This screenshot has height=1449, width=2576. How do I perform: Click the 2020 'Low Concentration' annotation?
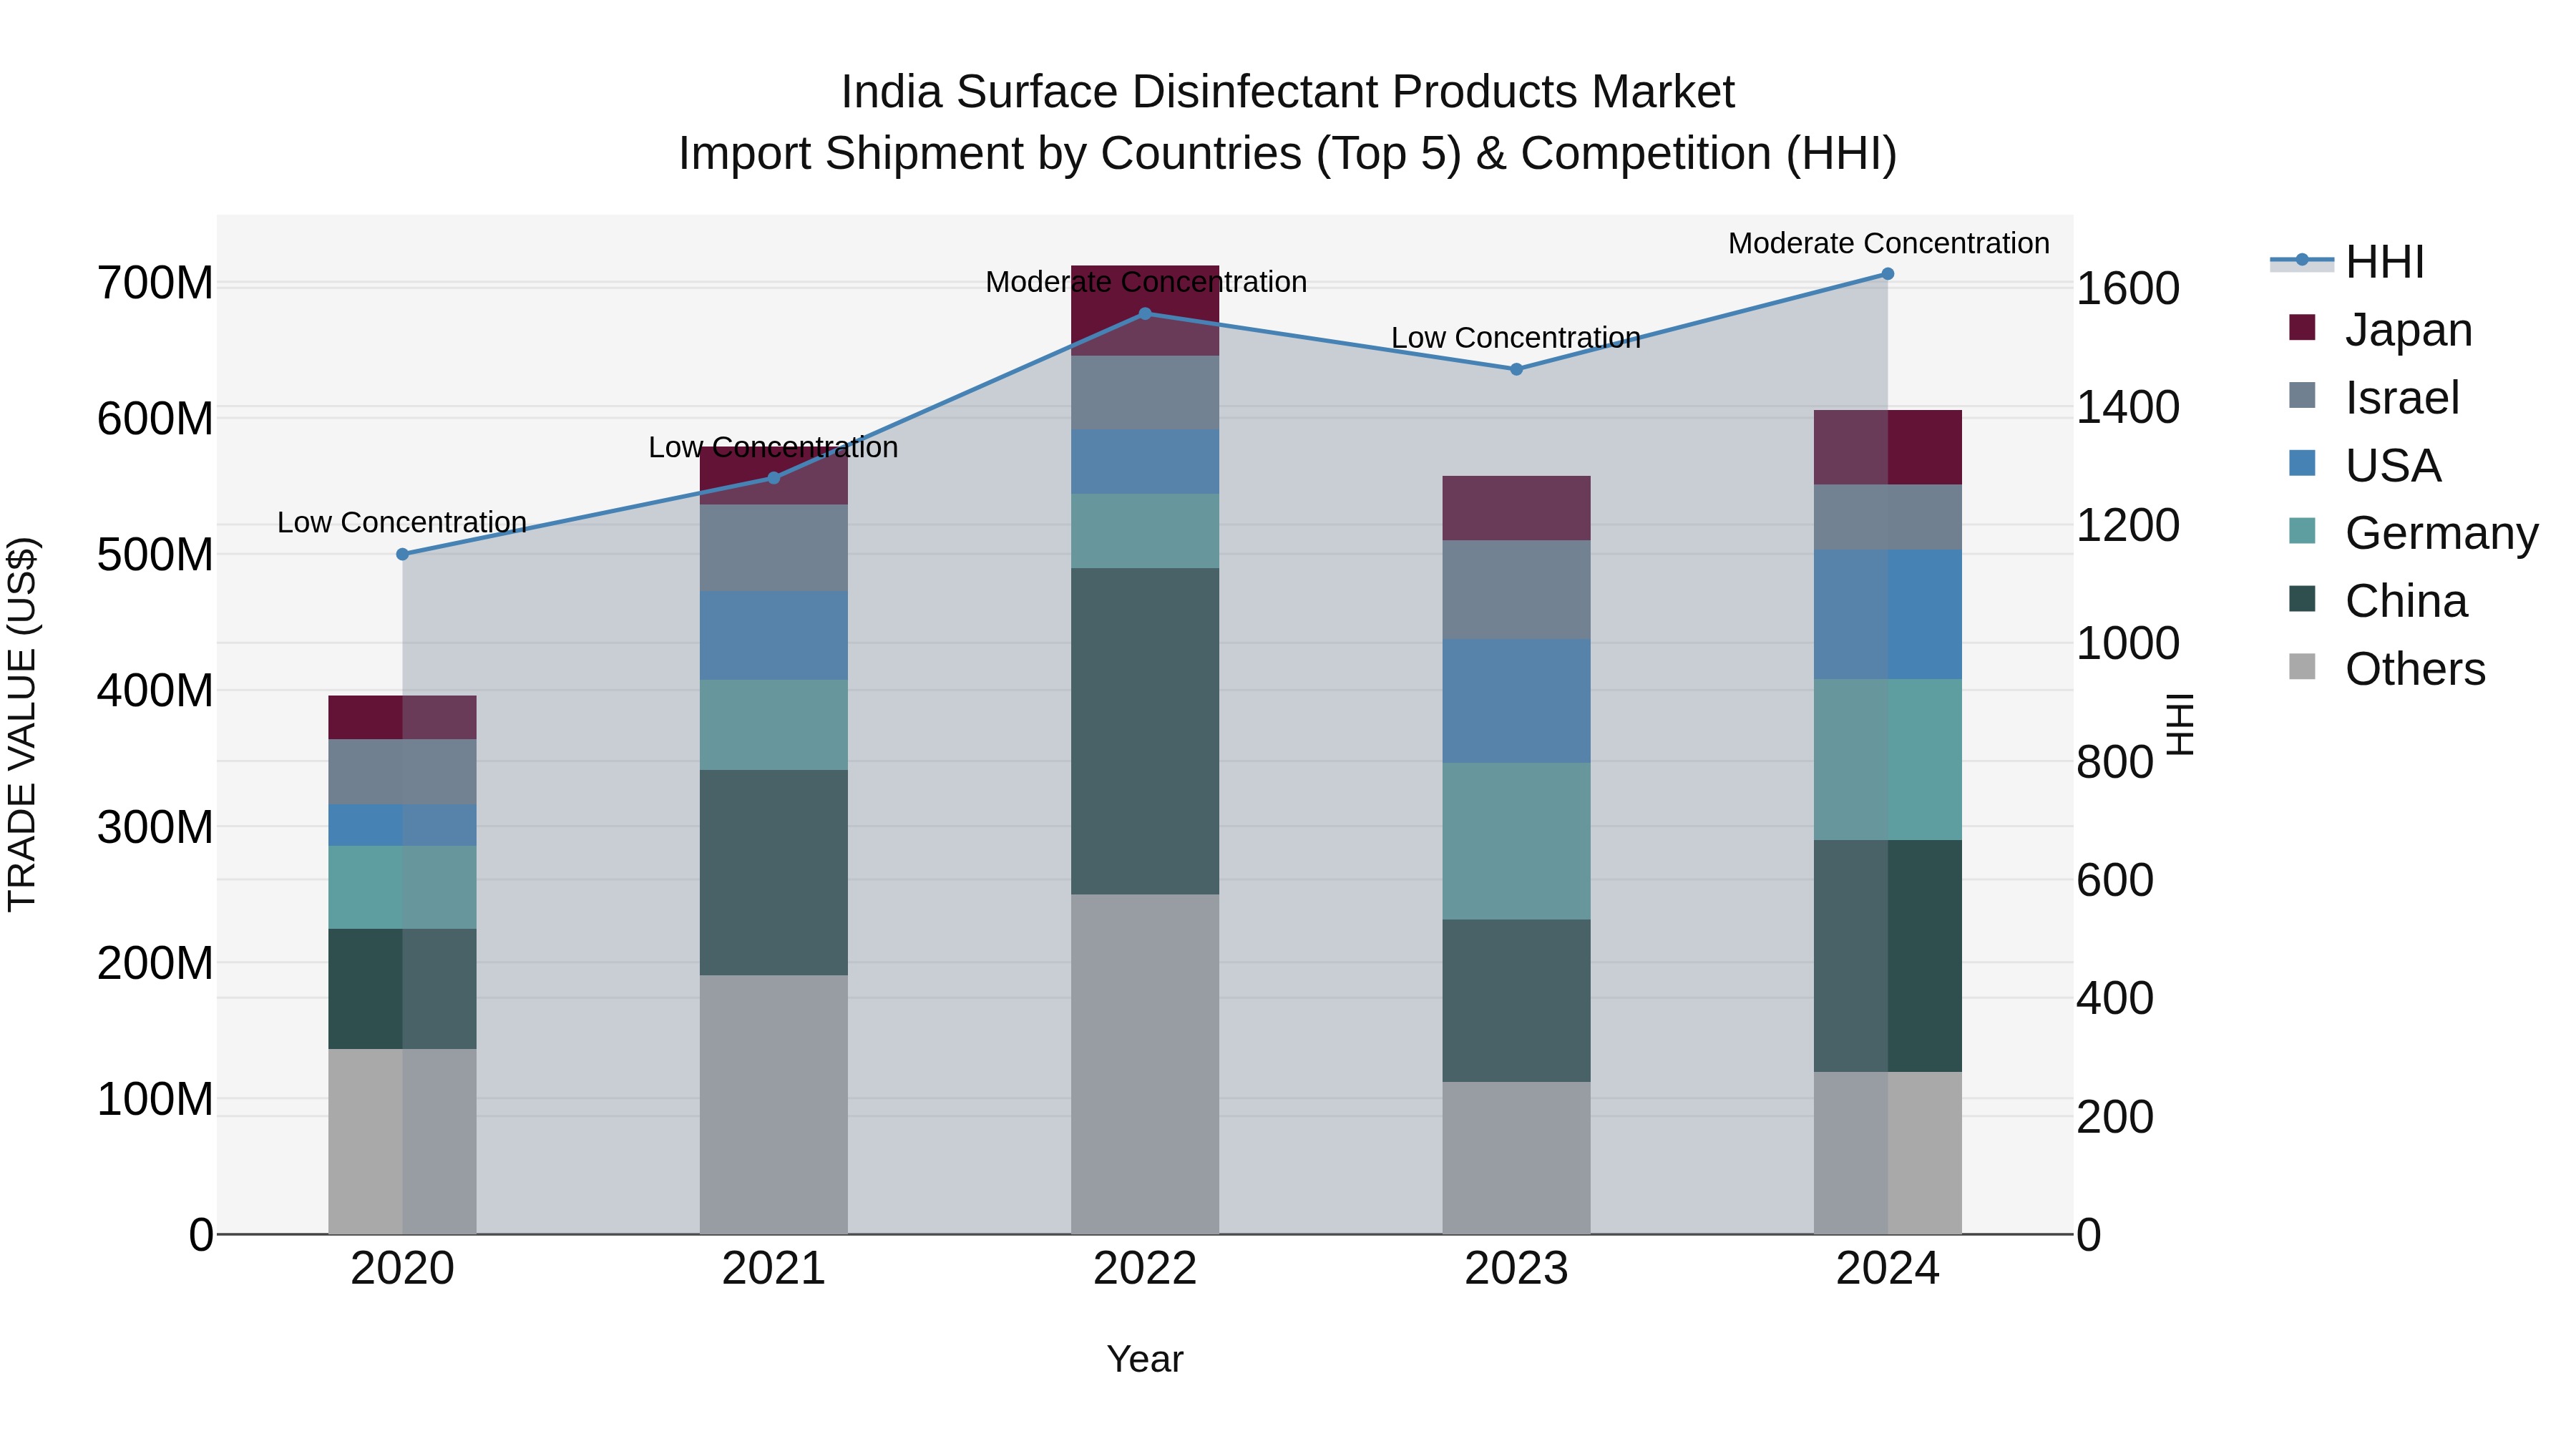click(402, 522)
